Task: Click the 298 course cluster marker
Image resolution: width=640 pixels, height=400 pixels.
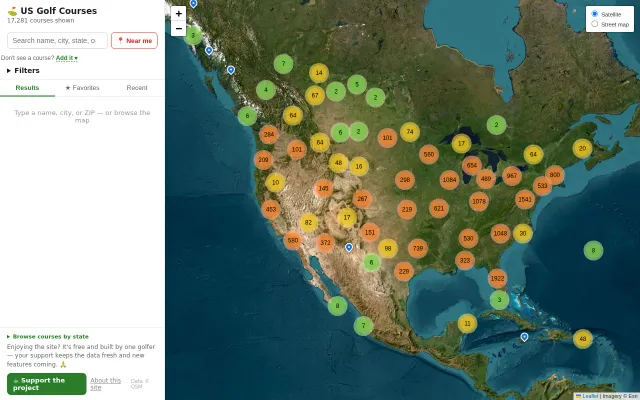Action: [x=405, y=180]
